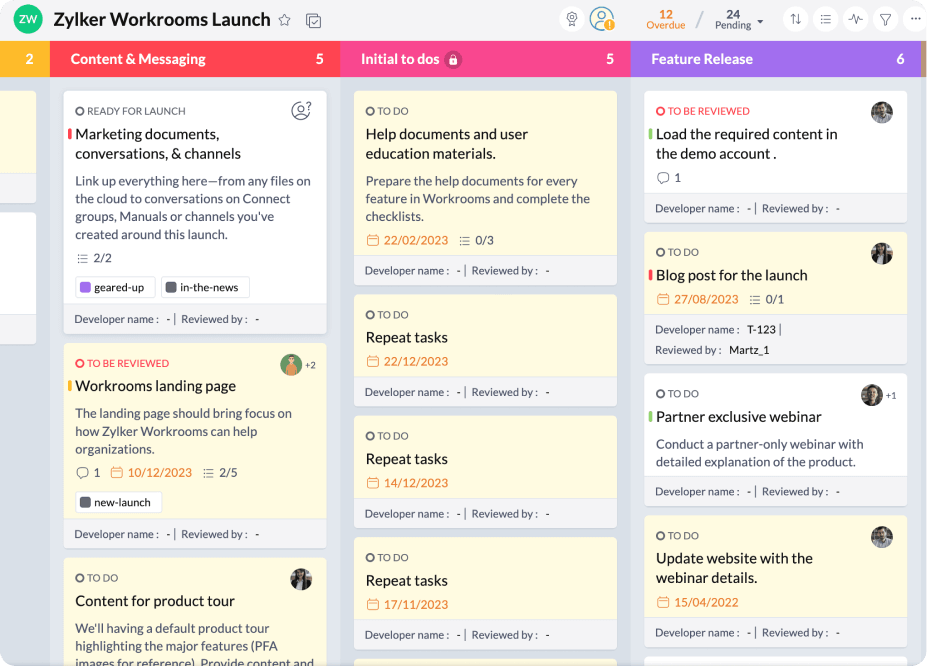Open the 2/5 checklist on landing page card
This screenshot has height=666, width=927.
220,473
